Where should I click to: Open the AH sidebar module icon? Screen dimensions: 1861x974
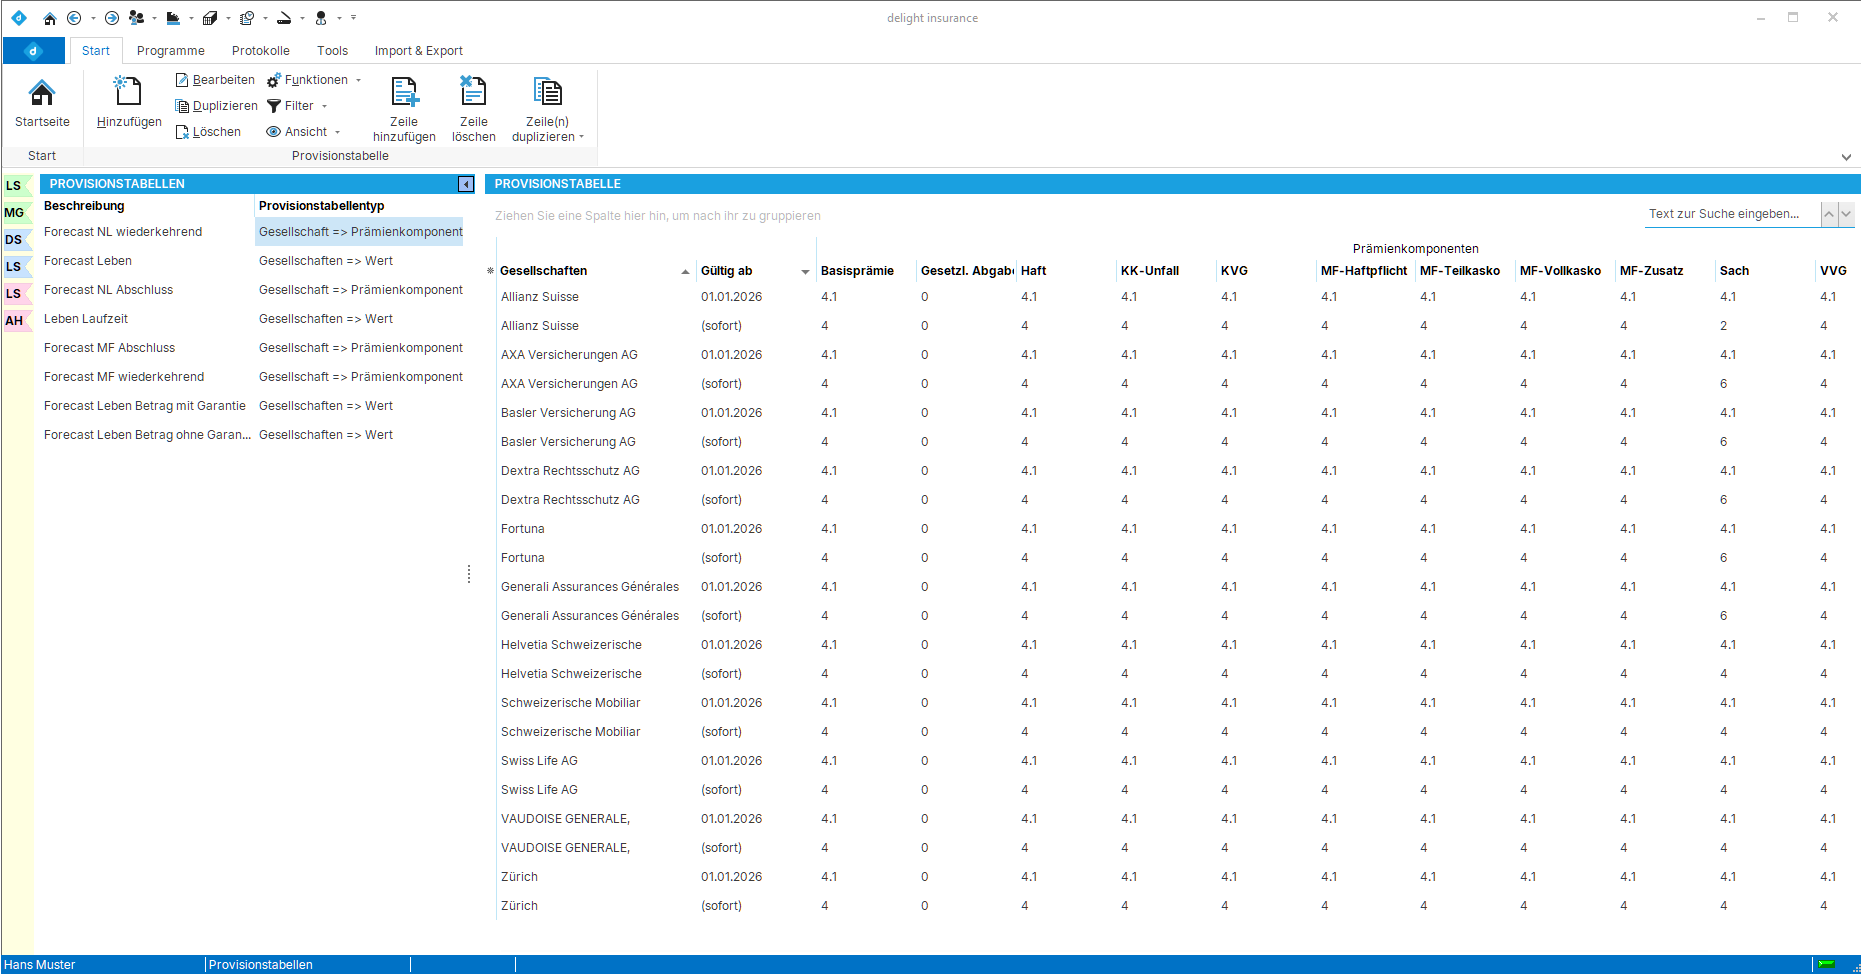14,321
